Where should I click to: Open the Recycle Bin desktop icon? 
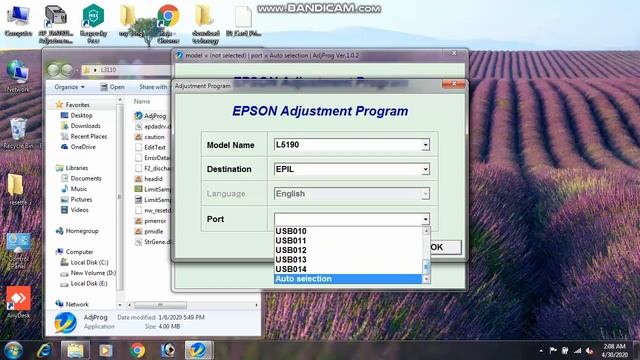tap(18, 133)
